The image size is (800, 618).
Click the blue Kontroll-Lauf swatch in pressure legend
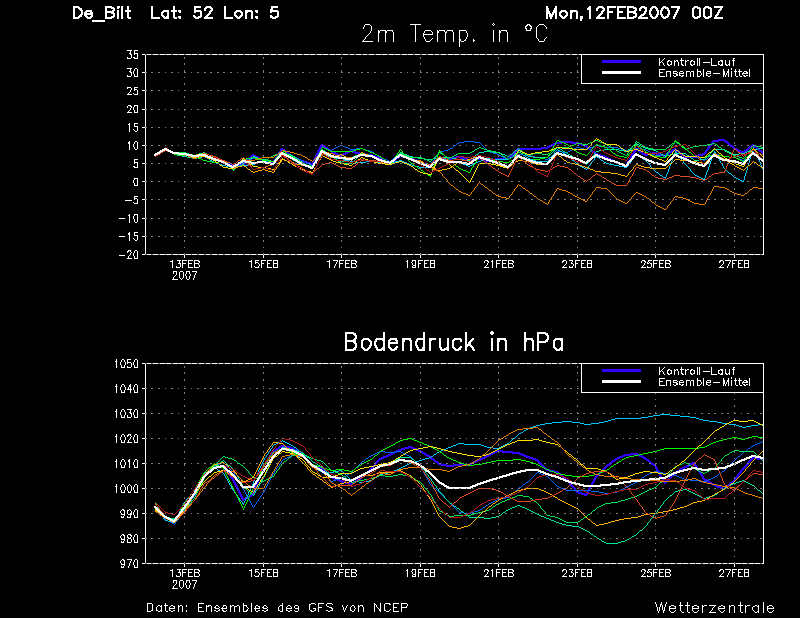point(621,371)
